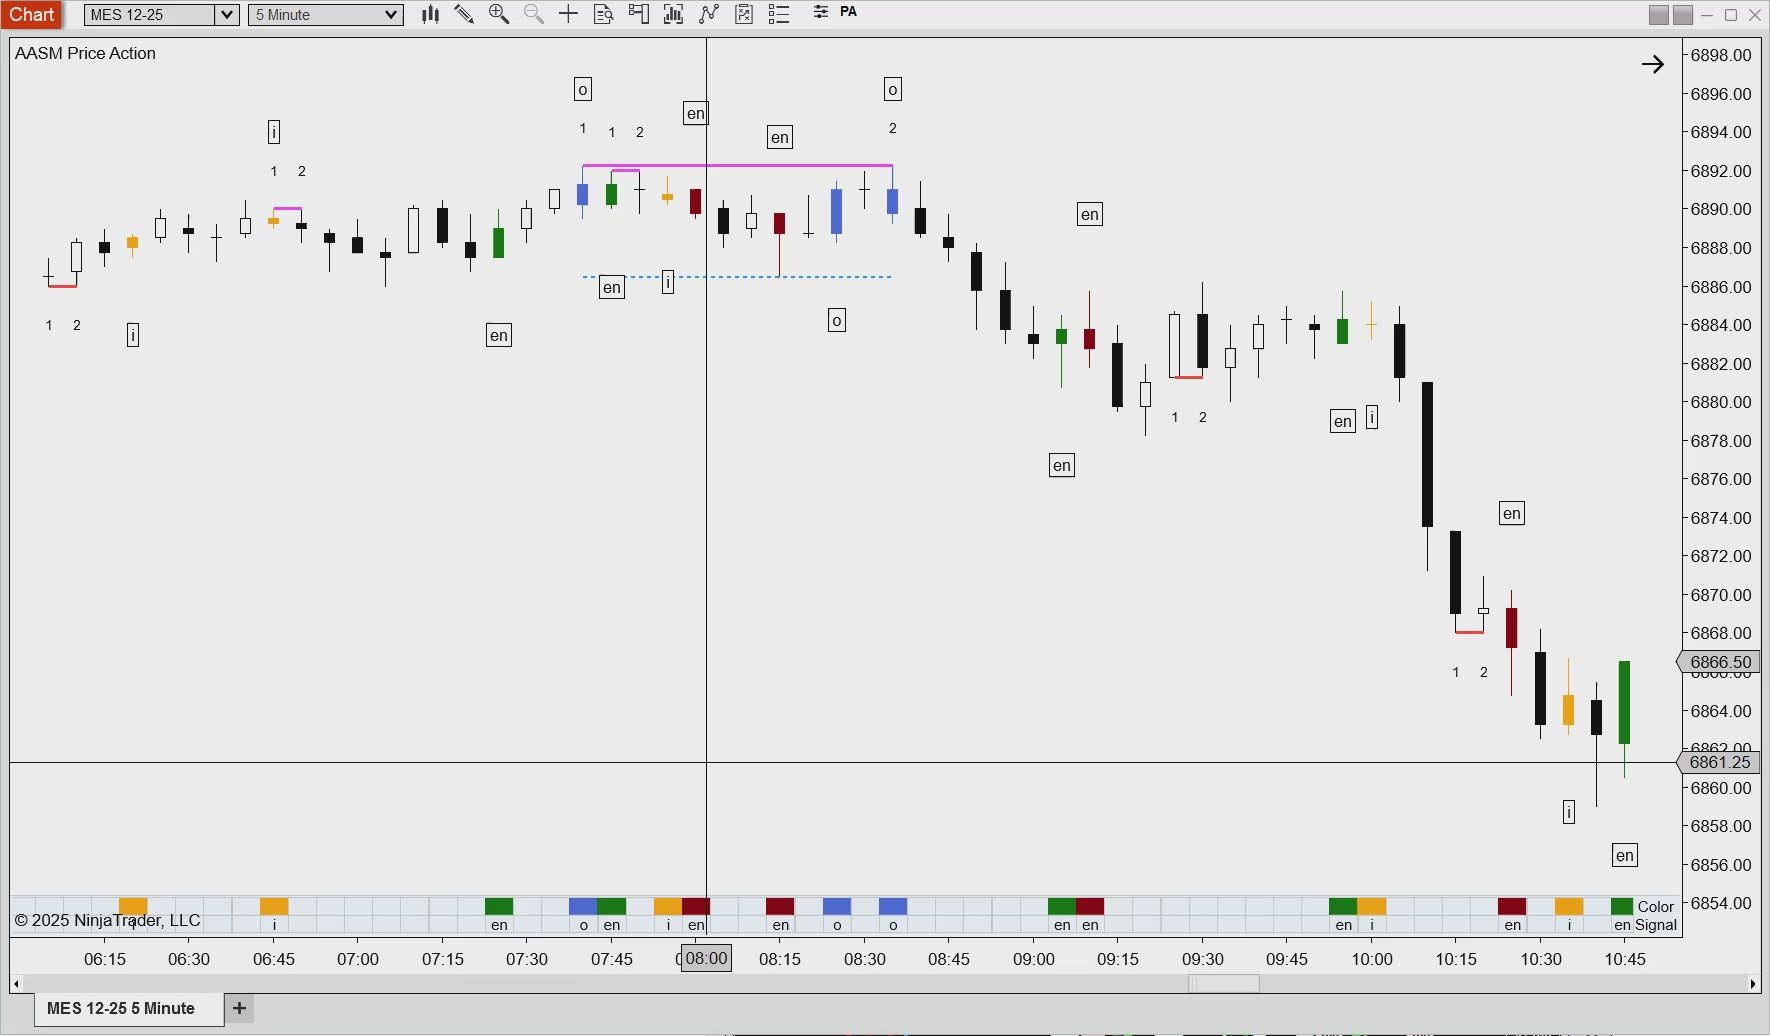This screenshot has height=1036, width=1770.
Task: Toggle the instrument link square button
Action: (1657, 14)
